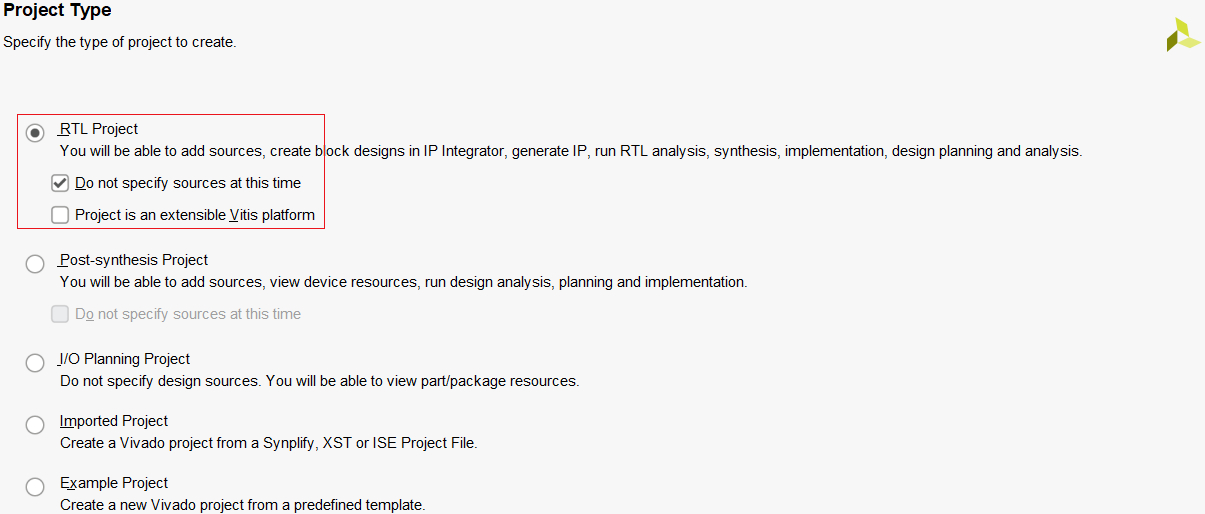Uncheck the enabled 'Do not specify sources' checkbox
Viewport: 1205px width, 514px height.
61,183
